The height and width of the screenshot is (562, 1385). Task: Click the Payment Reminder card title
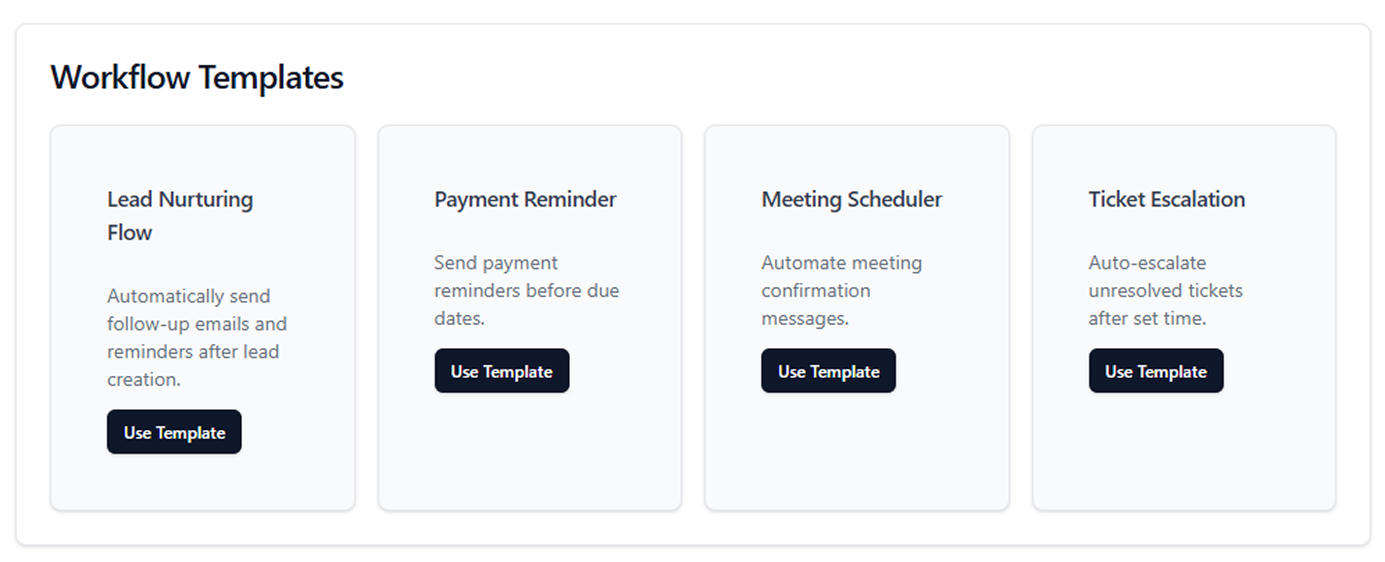coord(525,199)
